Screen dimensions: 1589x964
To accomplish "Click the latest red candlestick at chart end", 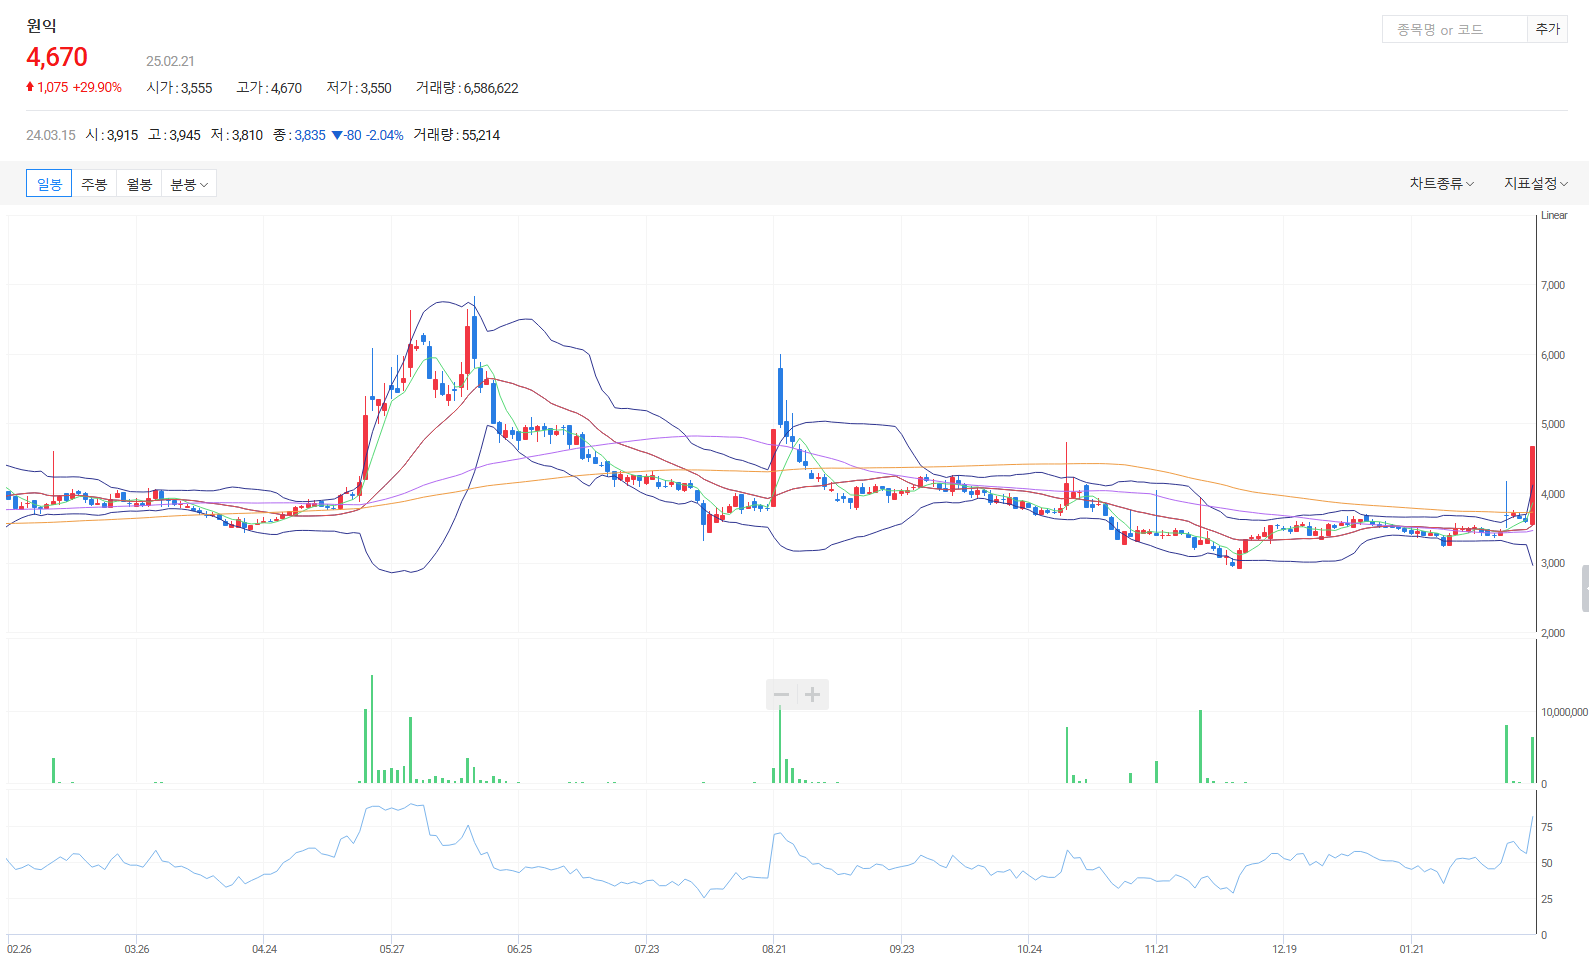I will (1532, 485).
